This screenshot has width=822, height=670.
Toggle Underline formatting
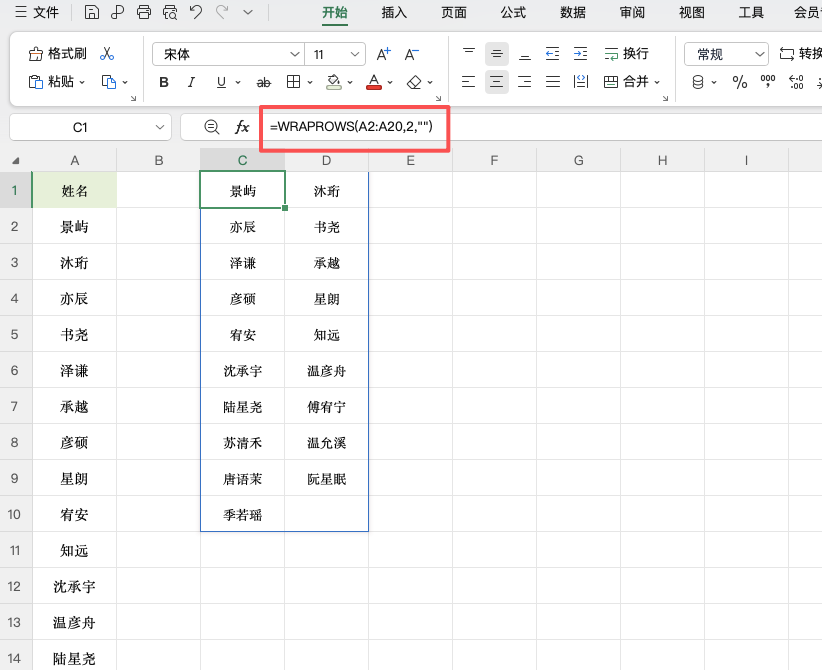(221, 82)
